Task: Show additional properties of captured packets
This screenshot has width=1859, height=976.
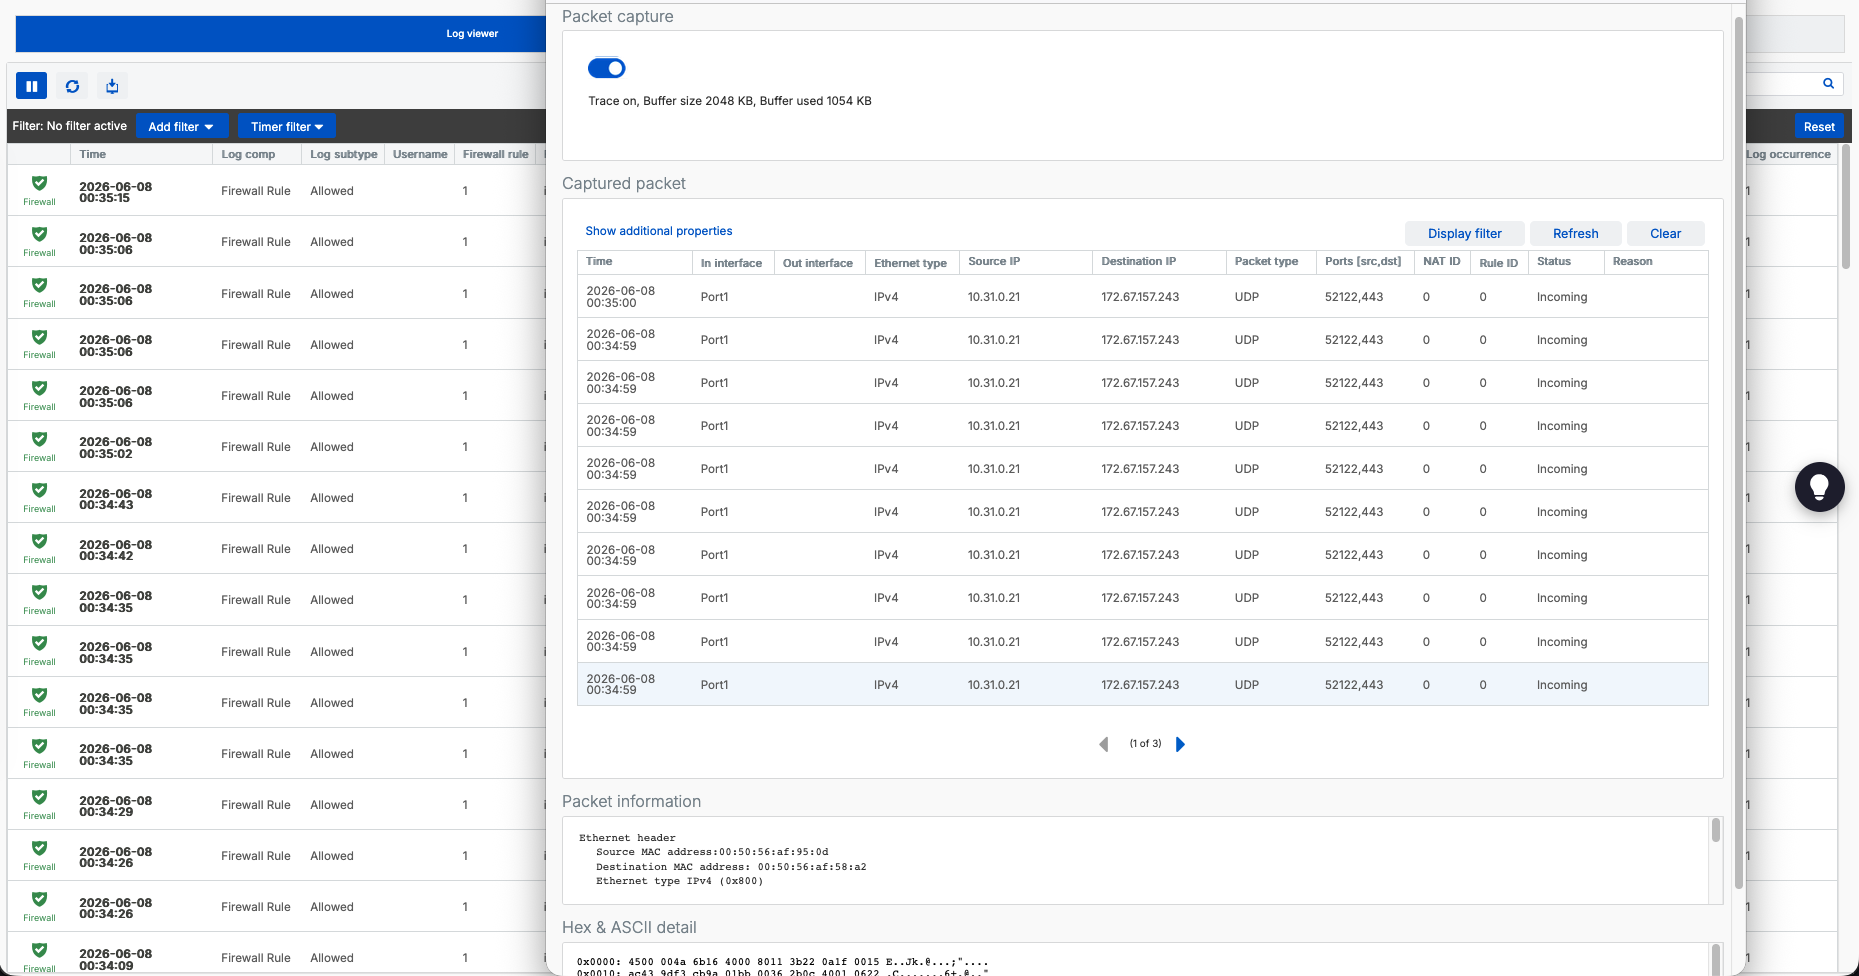Action: (659, 231)
